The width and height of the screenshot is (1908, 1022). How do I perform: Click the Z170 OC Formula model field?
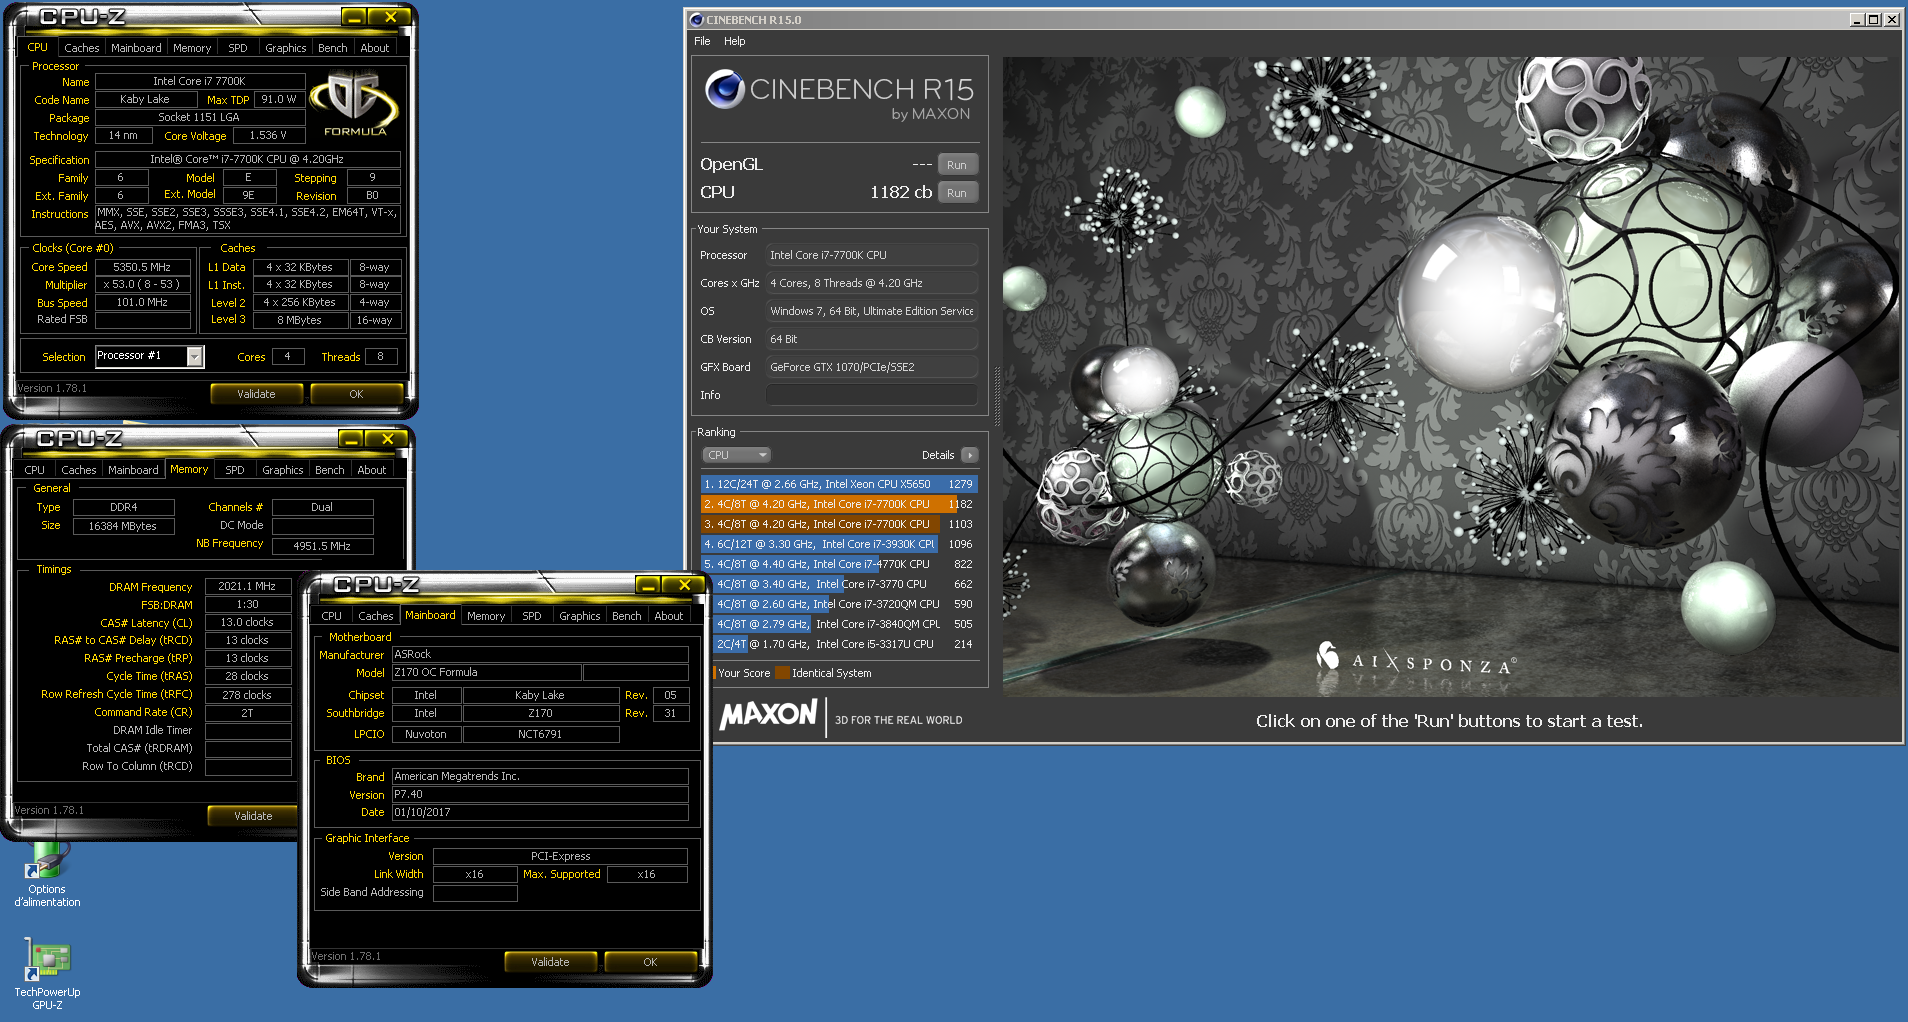pos(486,673)
